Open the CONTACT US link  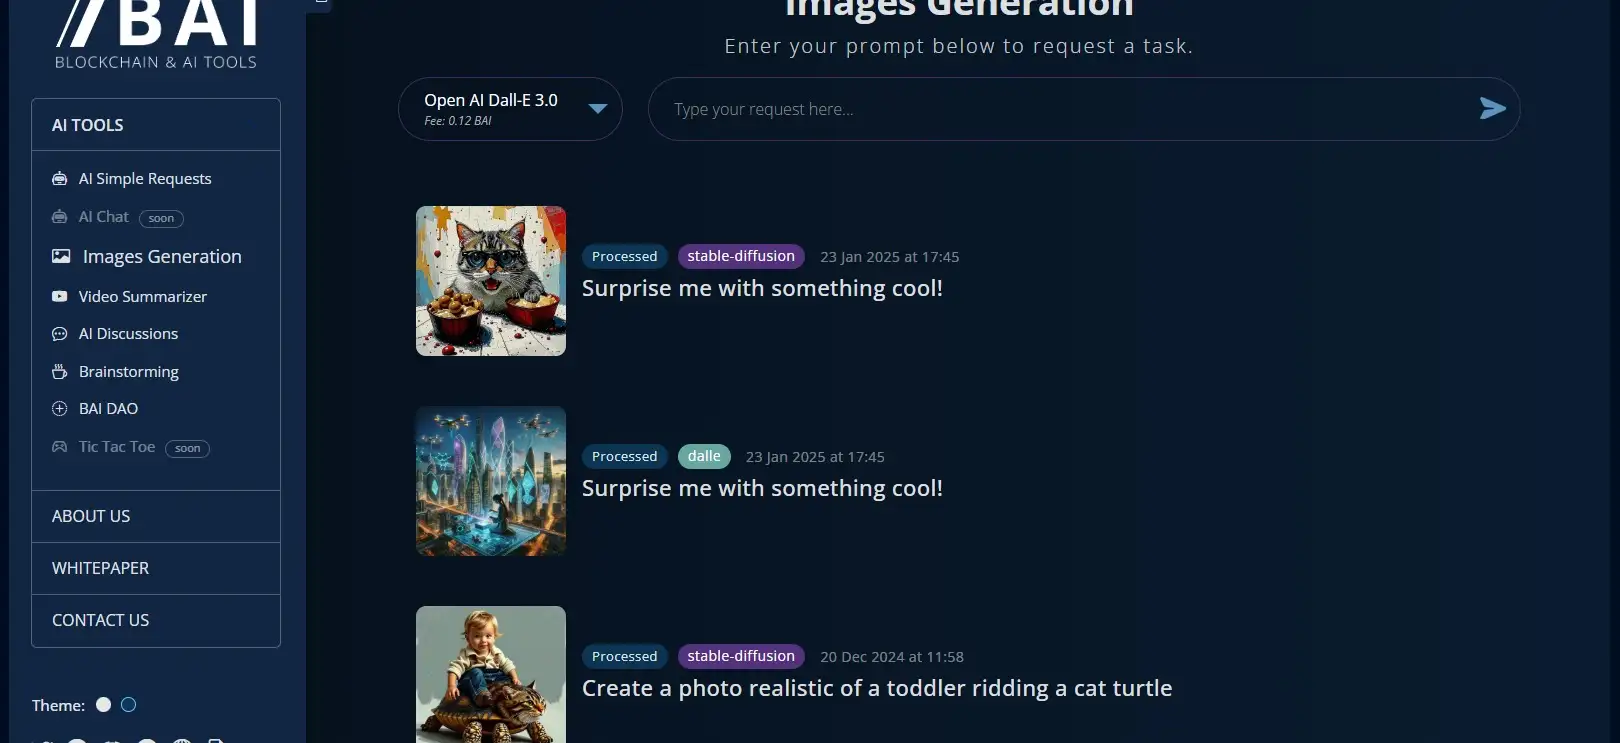coord(156,620)
